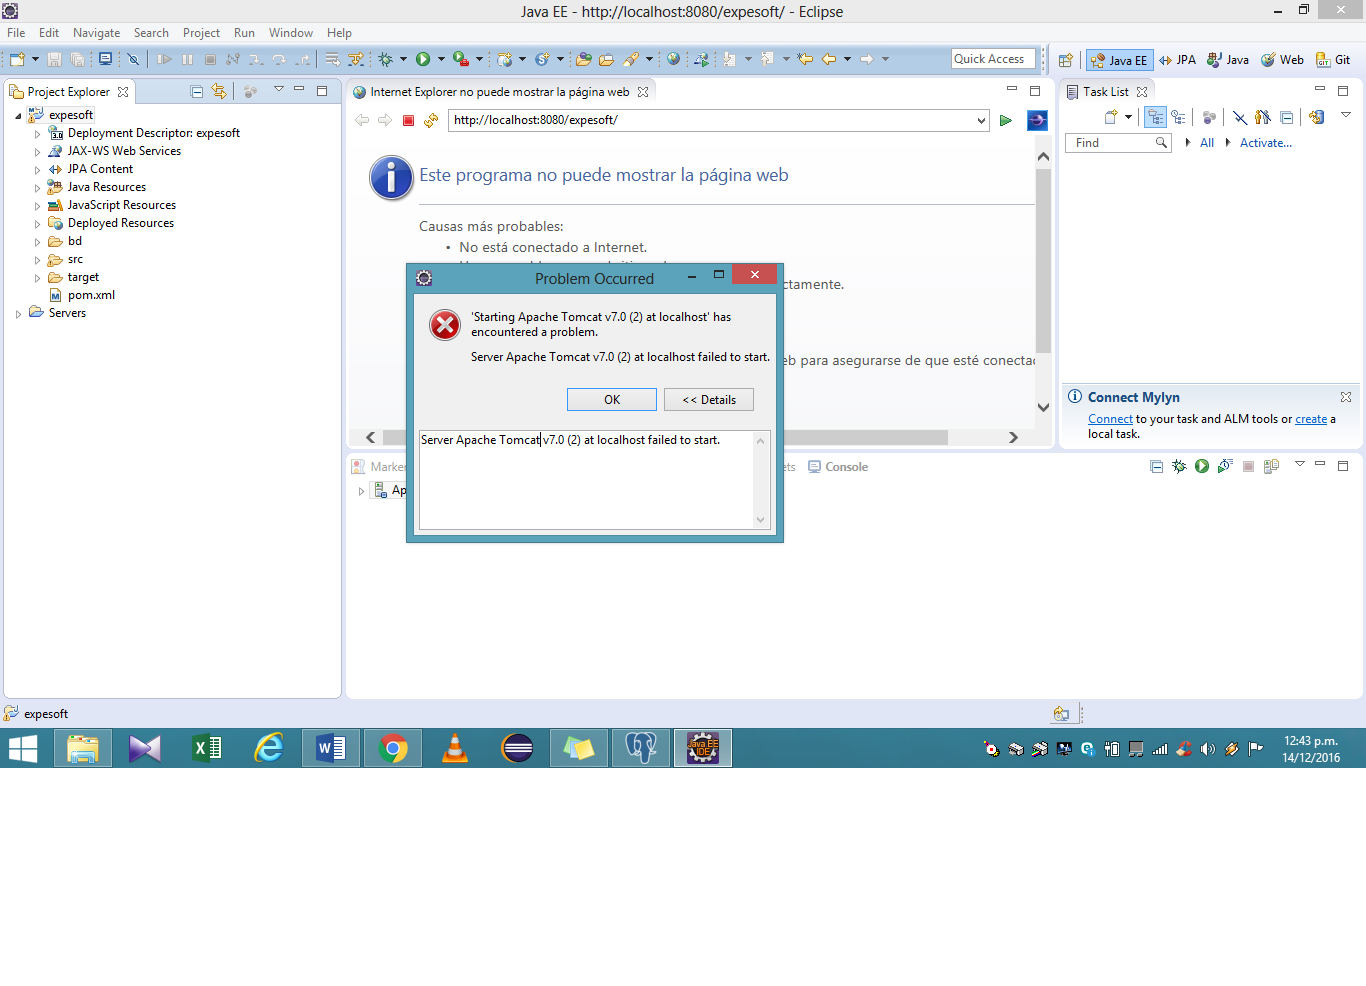The image size is (1366, 986).
Task: Toggle Link with Editor in Project Explorer
Action: point(220,91)
